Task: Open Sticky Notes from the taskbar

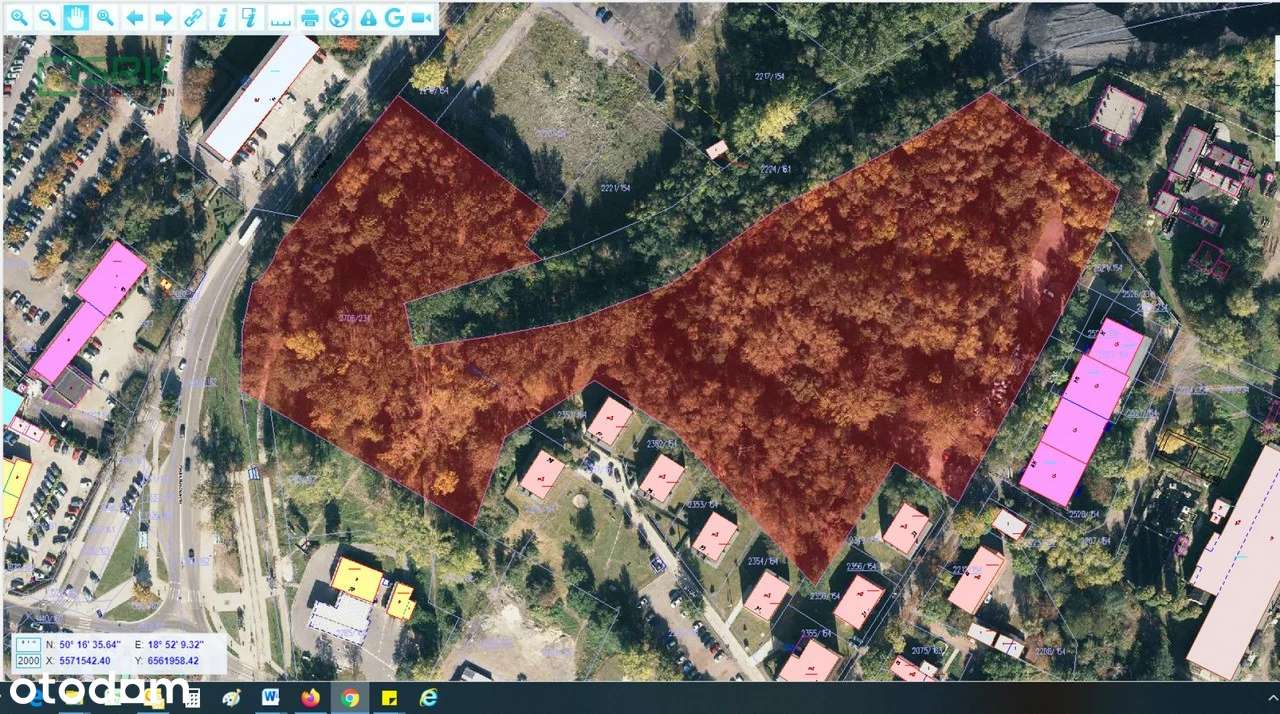Action: point(389,697)
